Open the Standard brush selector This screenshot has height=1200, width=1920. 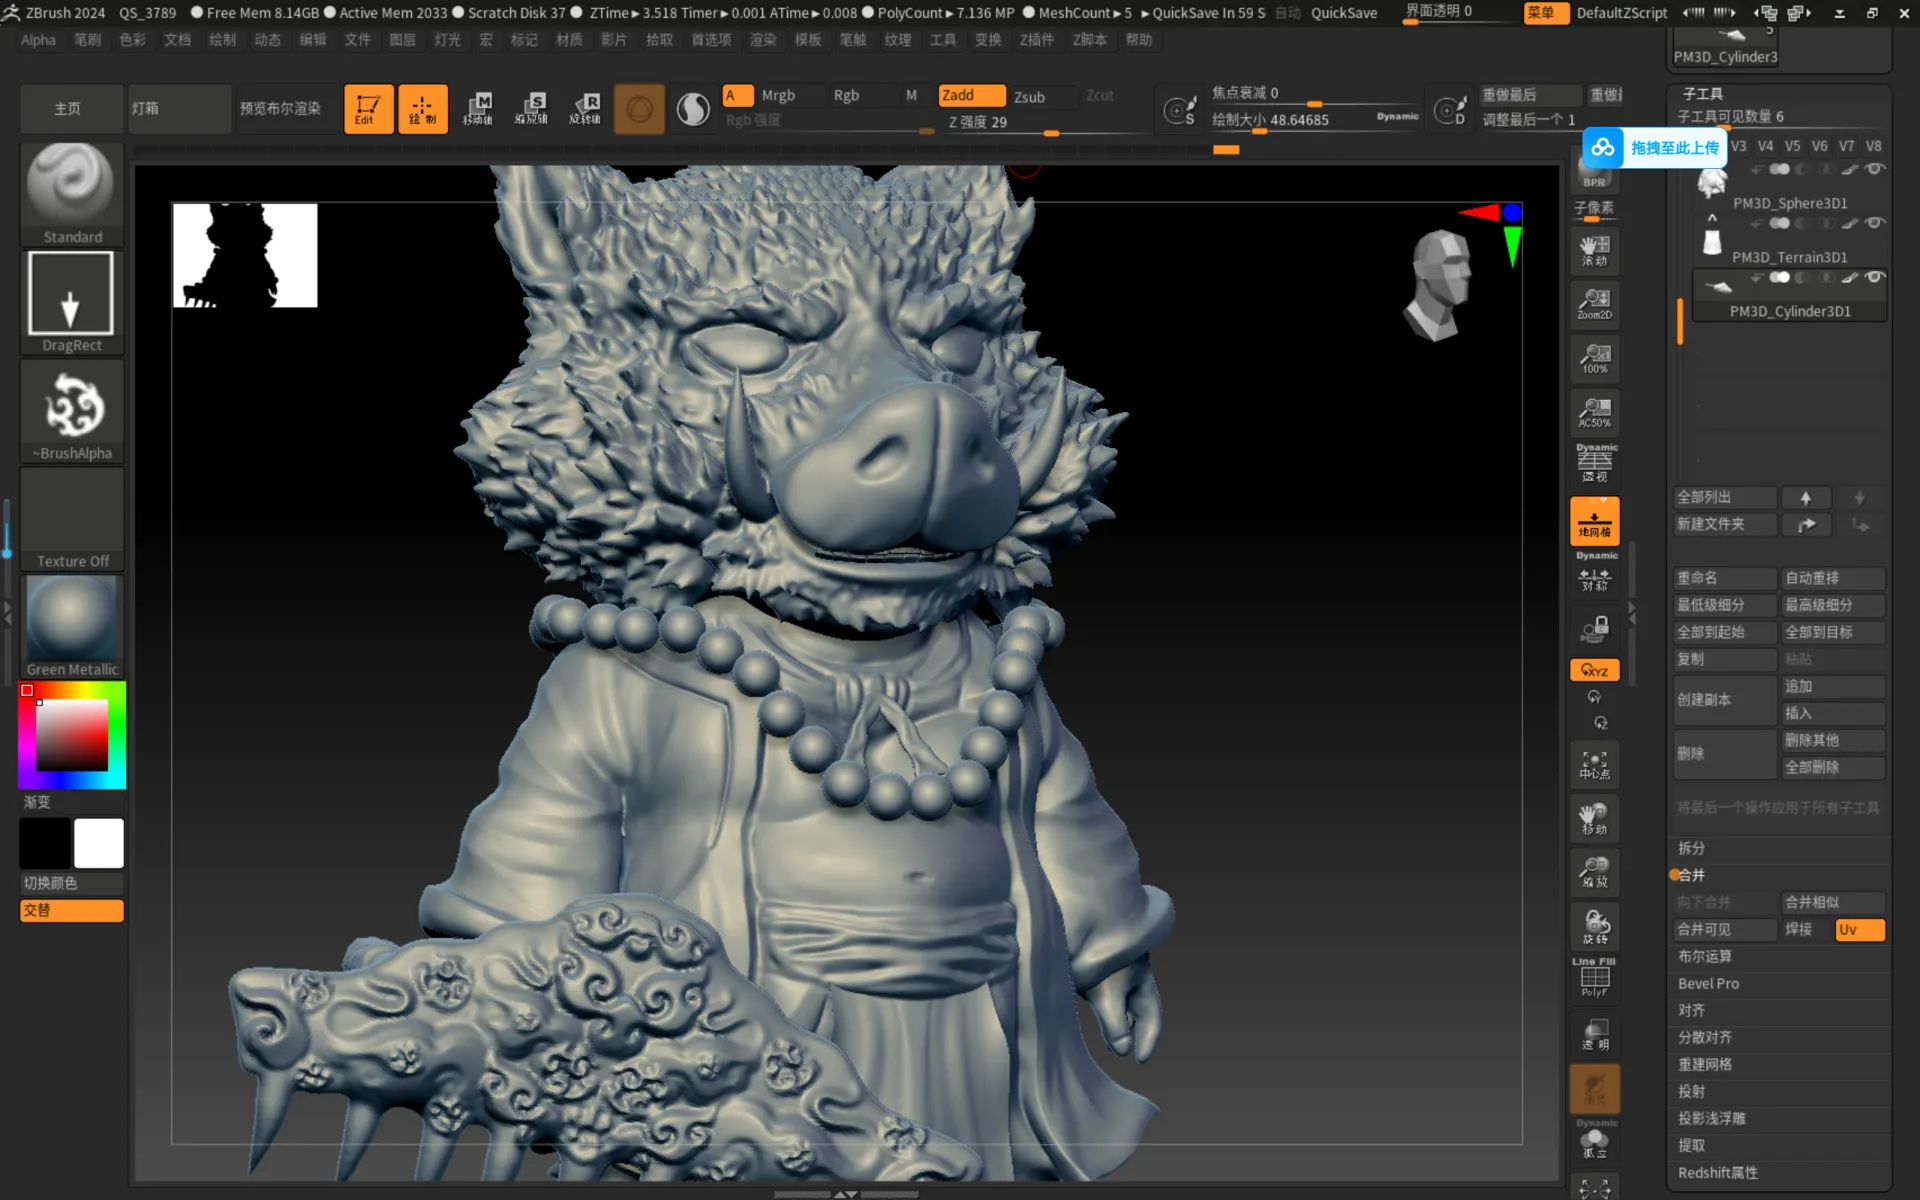pyautogui.click(x=71, y=193)
